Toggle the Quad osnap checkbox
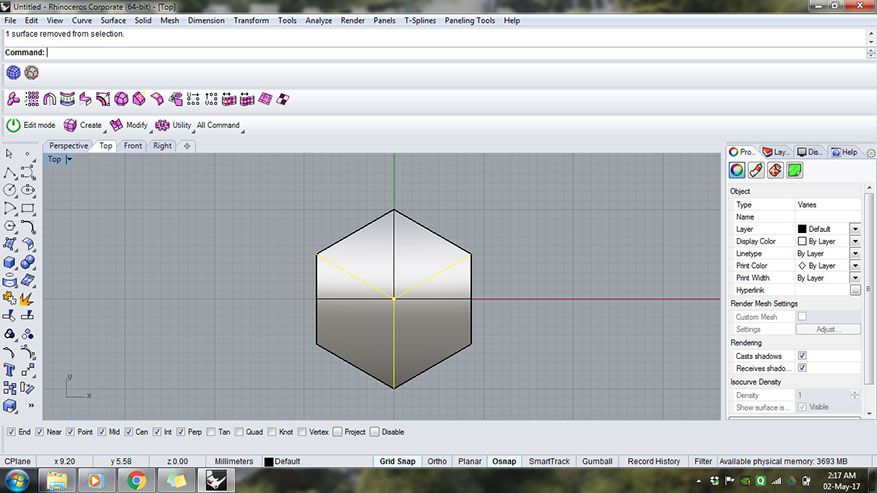Viewport: 877px width, 493px height. coord(240,432)
